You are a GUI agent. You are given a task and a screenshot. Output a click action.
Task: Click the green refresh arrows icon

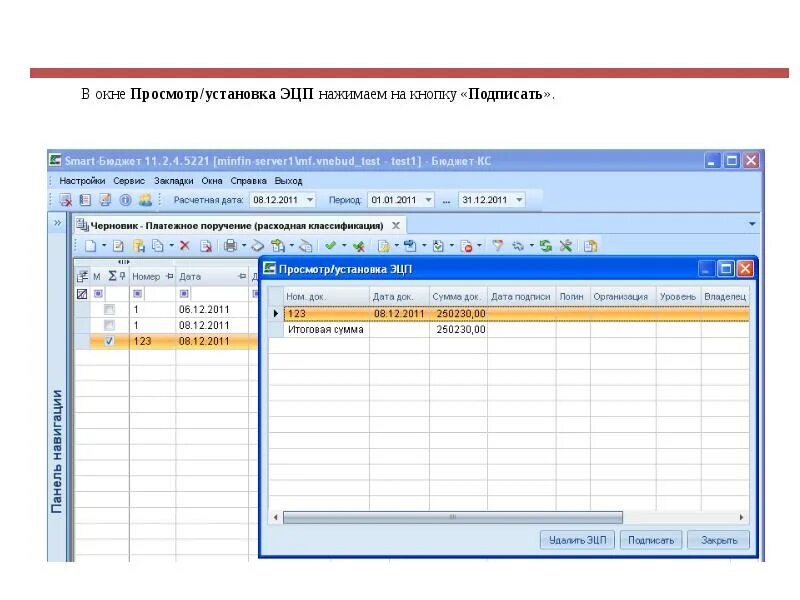pos(546,246)
